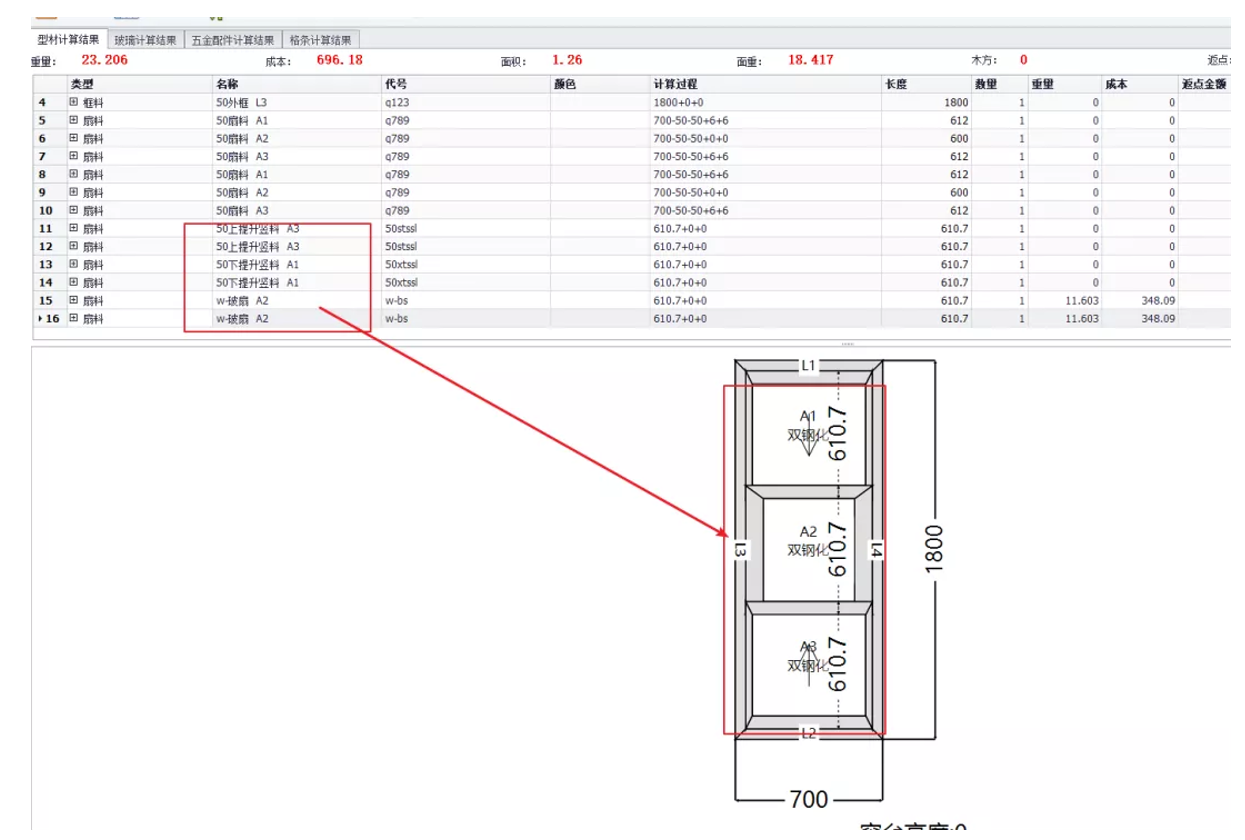The width and height of the screenshot is (1245, 840).
Task: Click the 长度 column header
Action: (895, 84)
